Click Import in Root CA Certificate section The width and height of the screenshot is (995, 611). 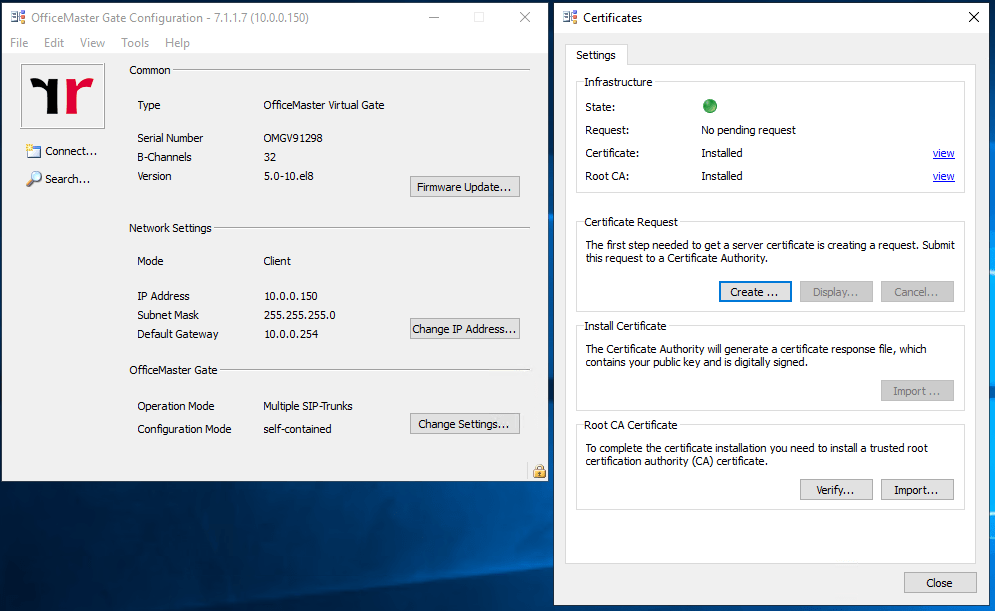tap(917, 490)
